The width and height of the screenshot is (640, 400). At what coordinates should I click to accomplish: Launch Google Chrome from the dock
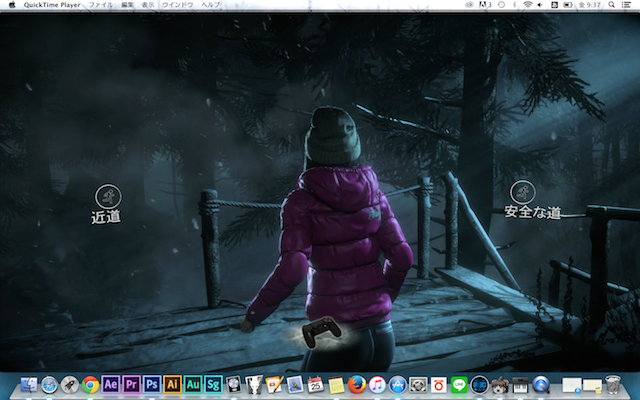90,384
